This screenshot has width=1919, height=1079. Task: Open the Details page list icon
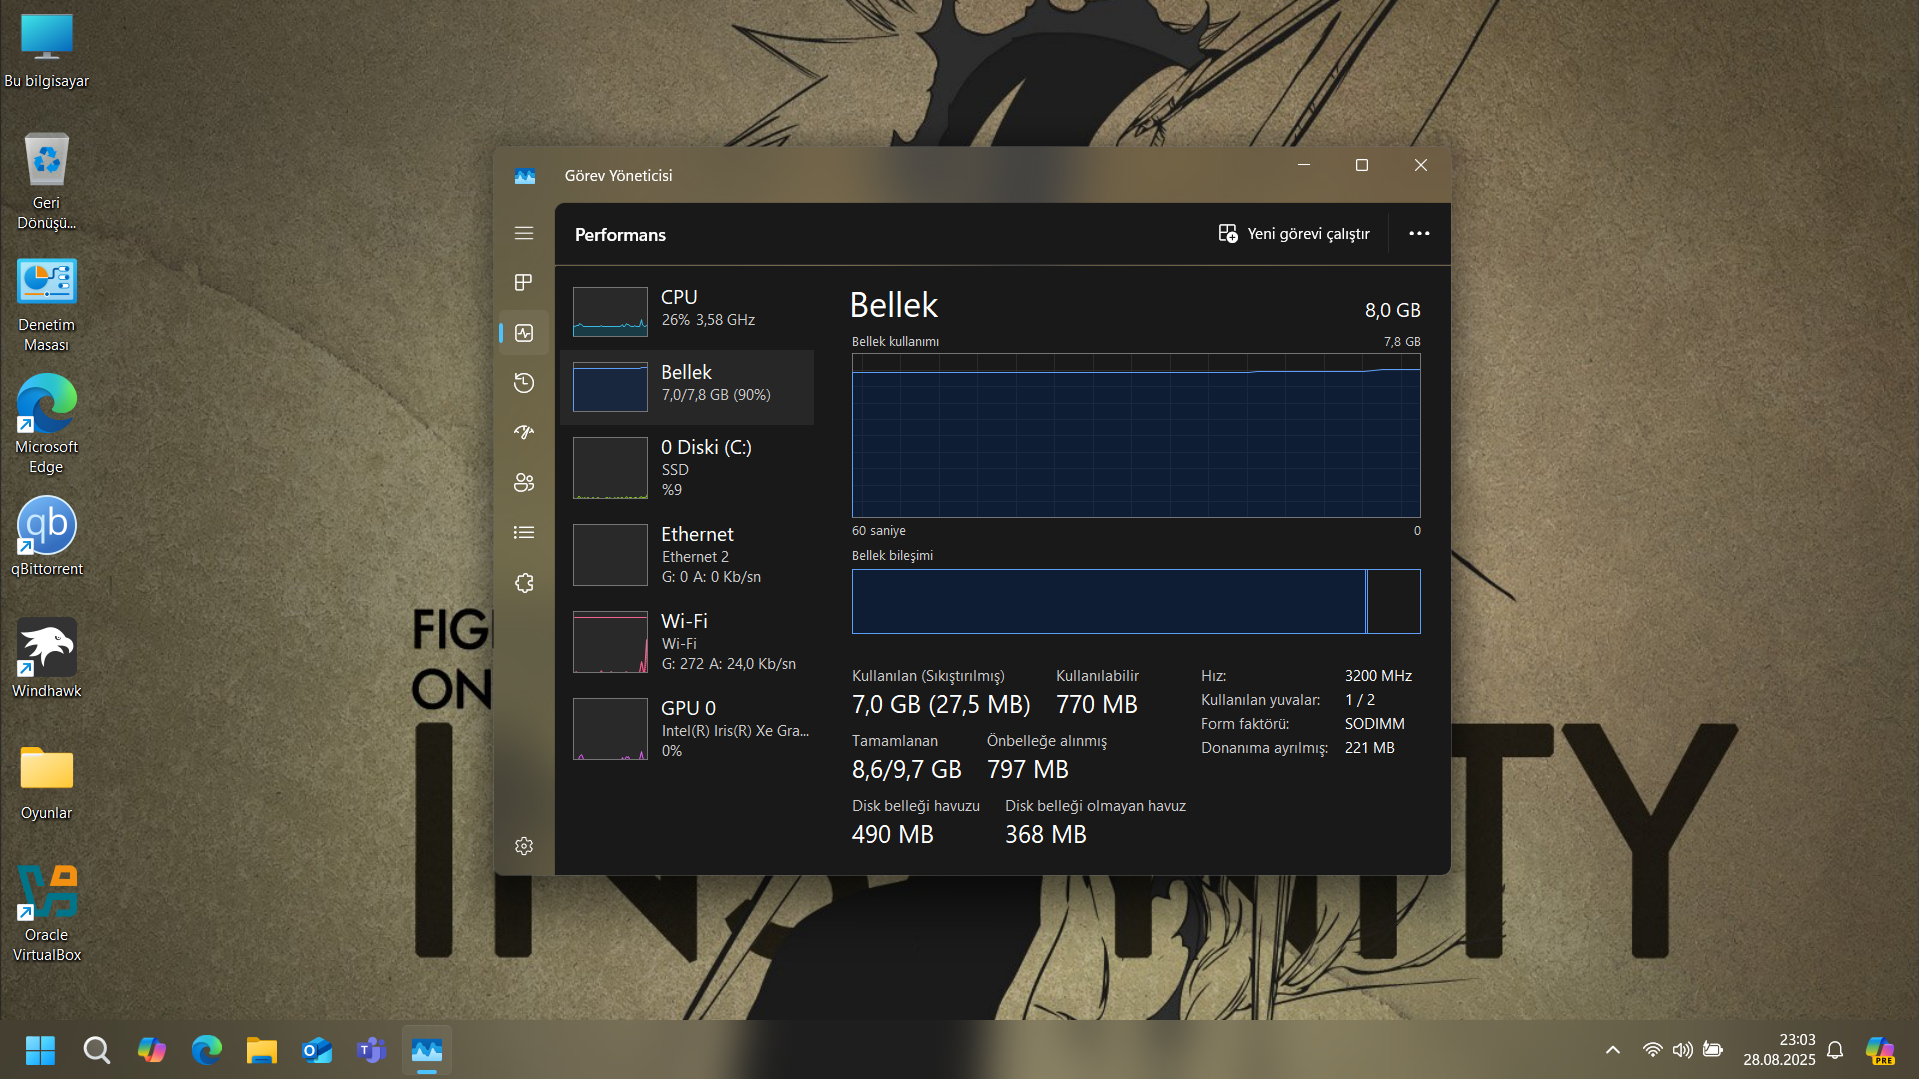click(524, 533)
